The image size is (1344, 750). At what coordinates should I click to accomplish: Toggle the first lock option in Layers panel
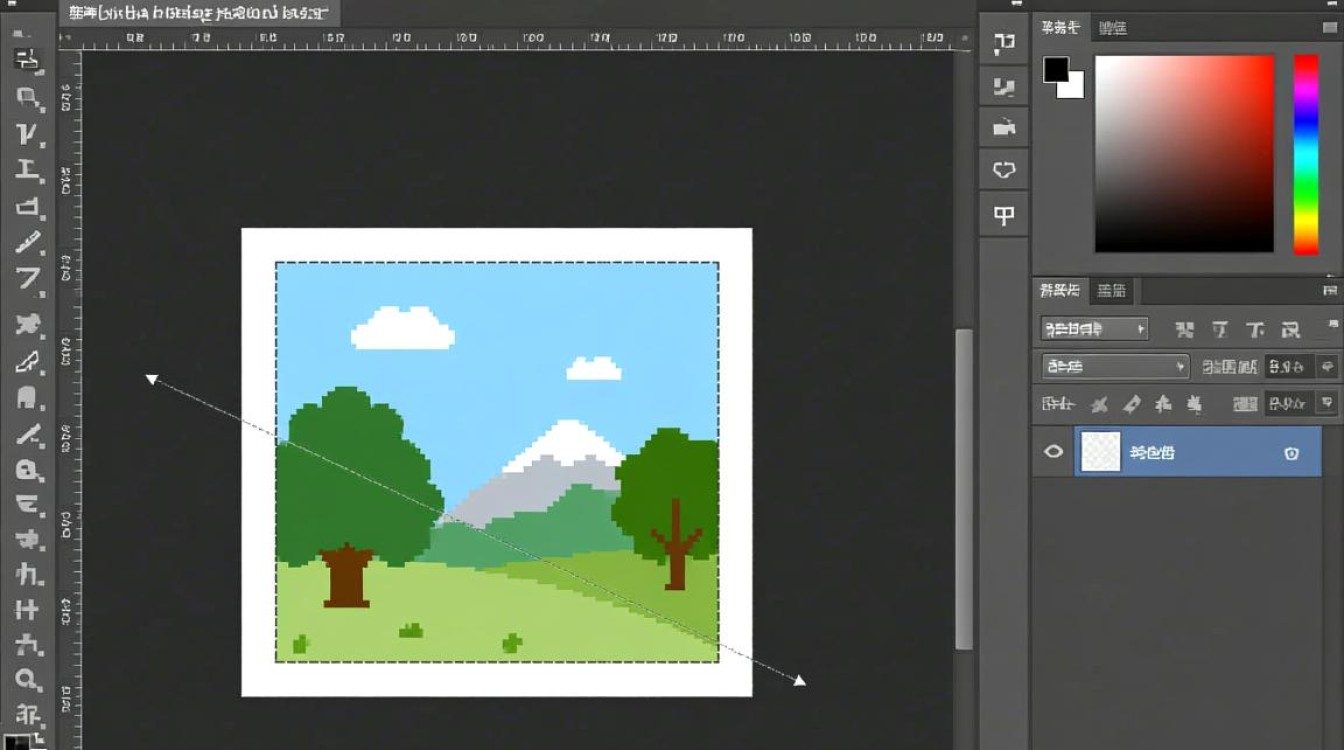pos(1099,405)
